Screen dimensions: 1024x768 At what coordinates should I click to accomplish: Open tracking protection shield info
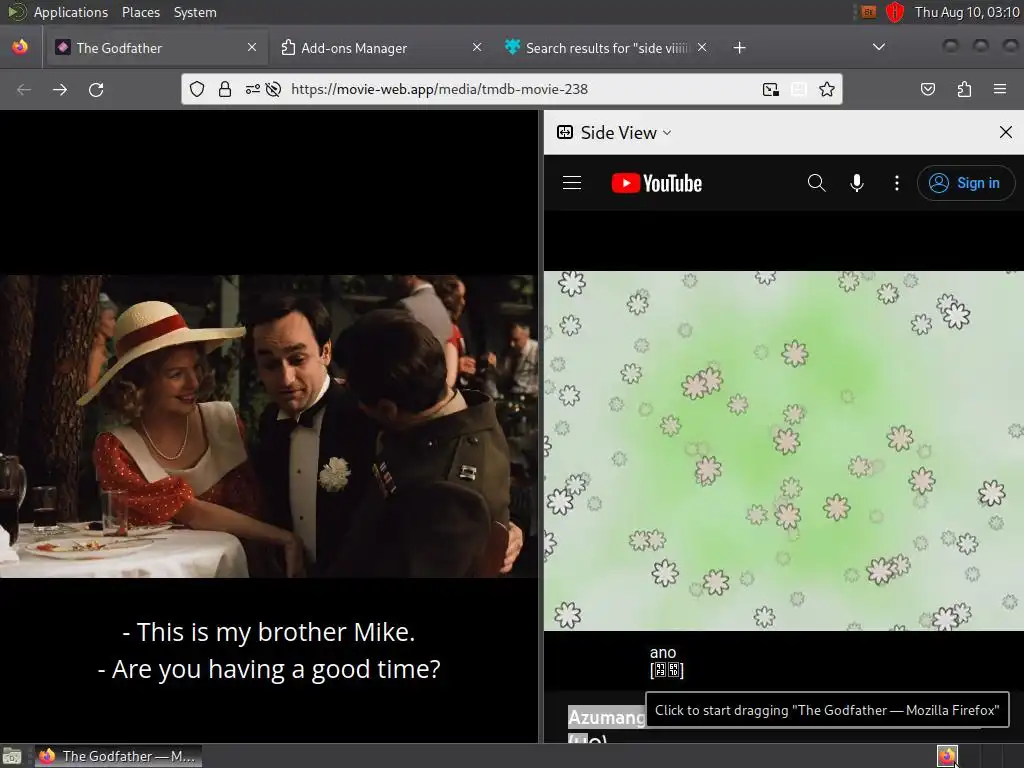(197, 89)
